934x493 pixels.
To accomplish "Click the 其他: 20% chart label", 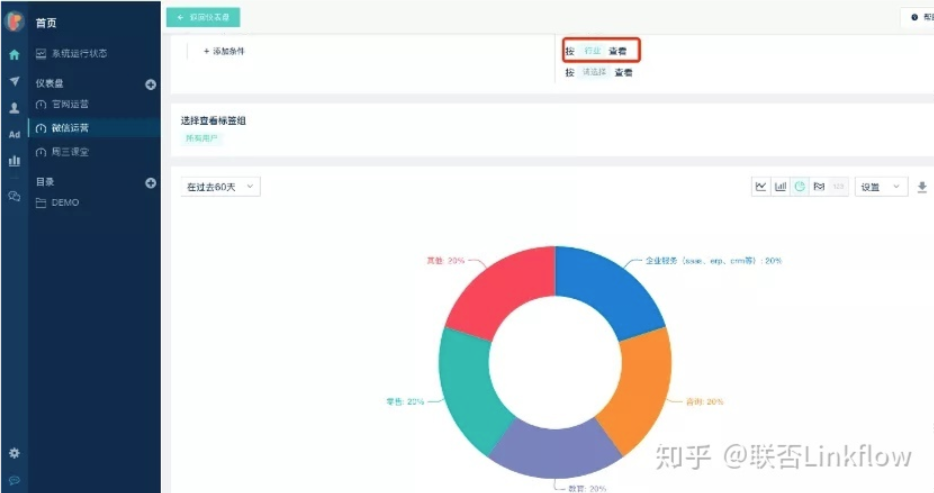I will click(x=446, y=261).
